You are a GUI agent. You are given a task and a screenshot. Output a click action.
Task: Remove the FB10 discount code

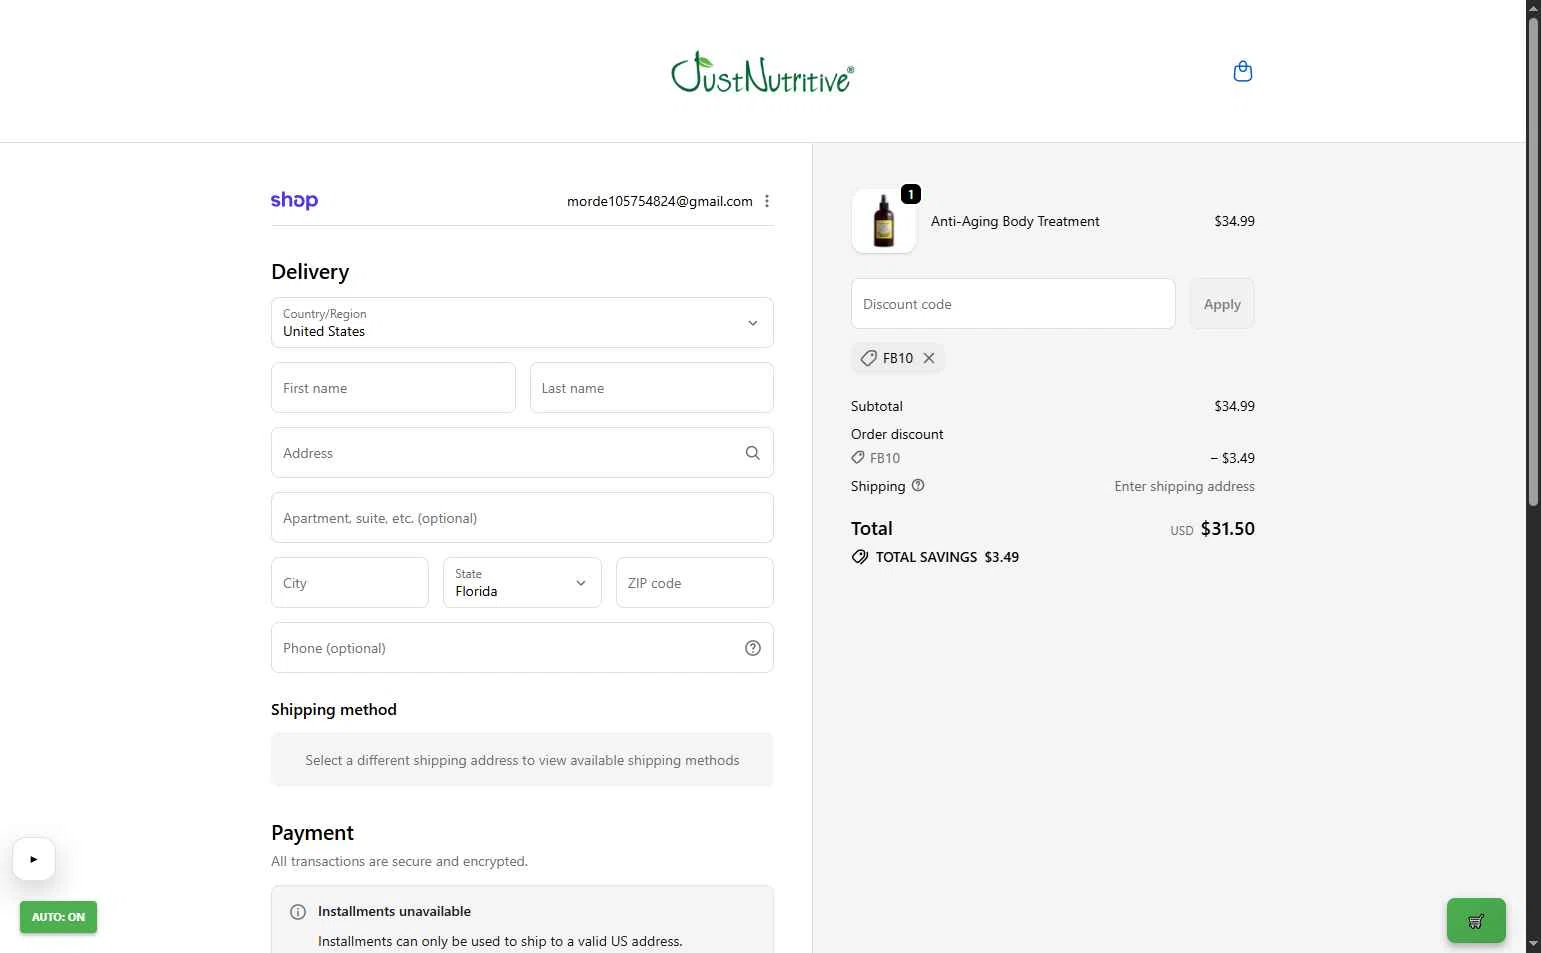929,358
